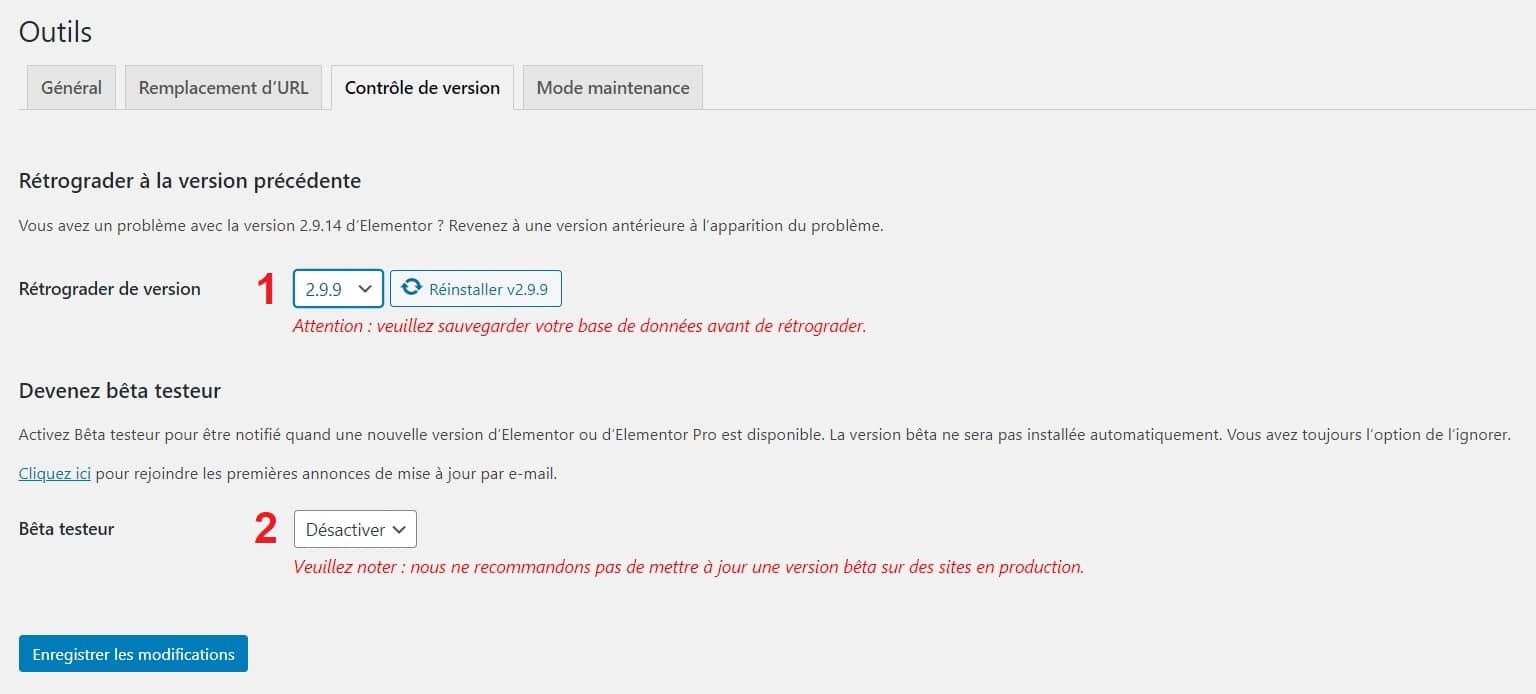This screenshot has width=1536, height=694.
Task: Go to Mode maintenance tab
Action: pos(612,88)
